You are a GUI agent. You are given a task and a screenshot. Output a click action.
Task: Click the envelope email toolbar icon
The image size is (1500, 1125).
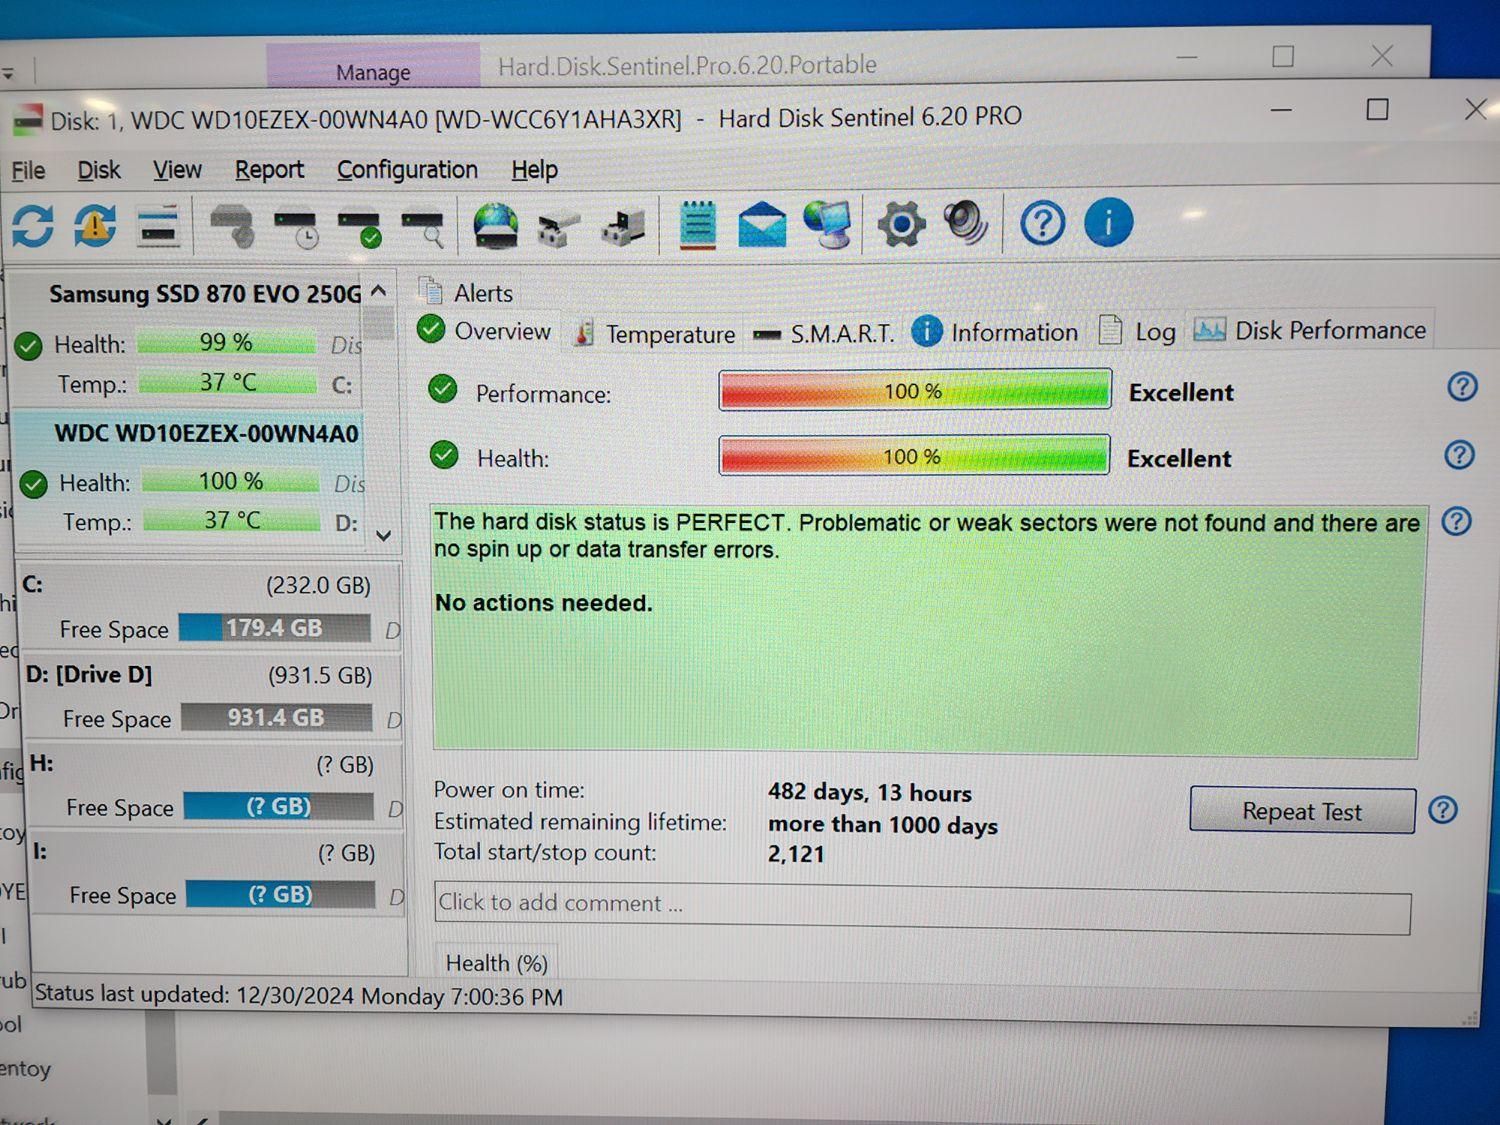pyautogui.click(x=762, y=224)
